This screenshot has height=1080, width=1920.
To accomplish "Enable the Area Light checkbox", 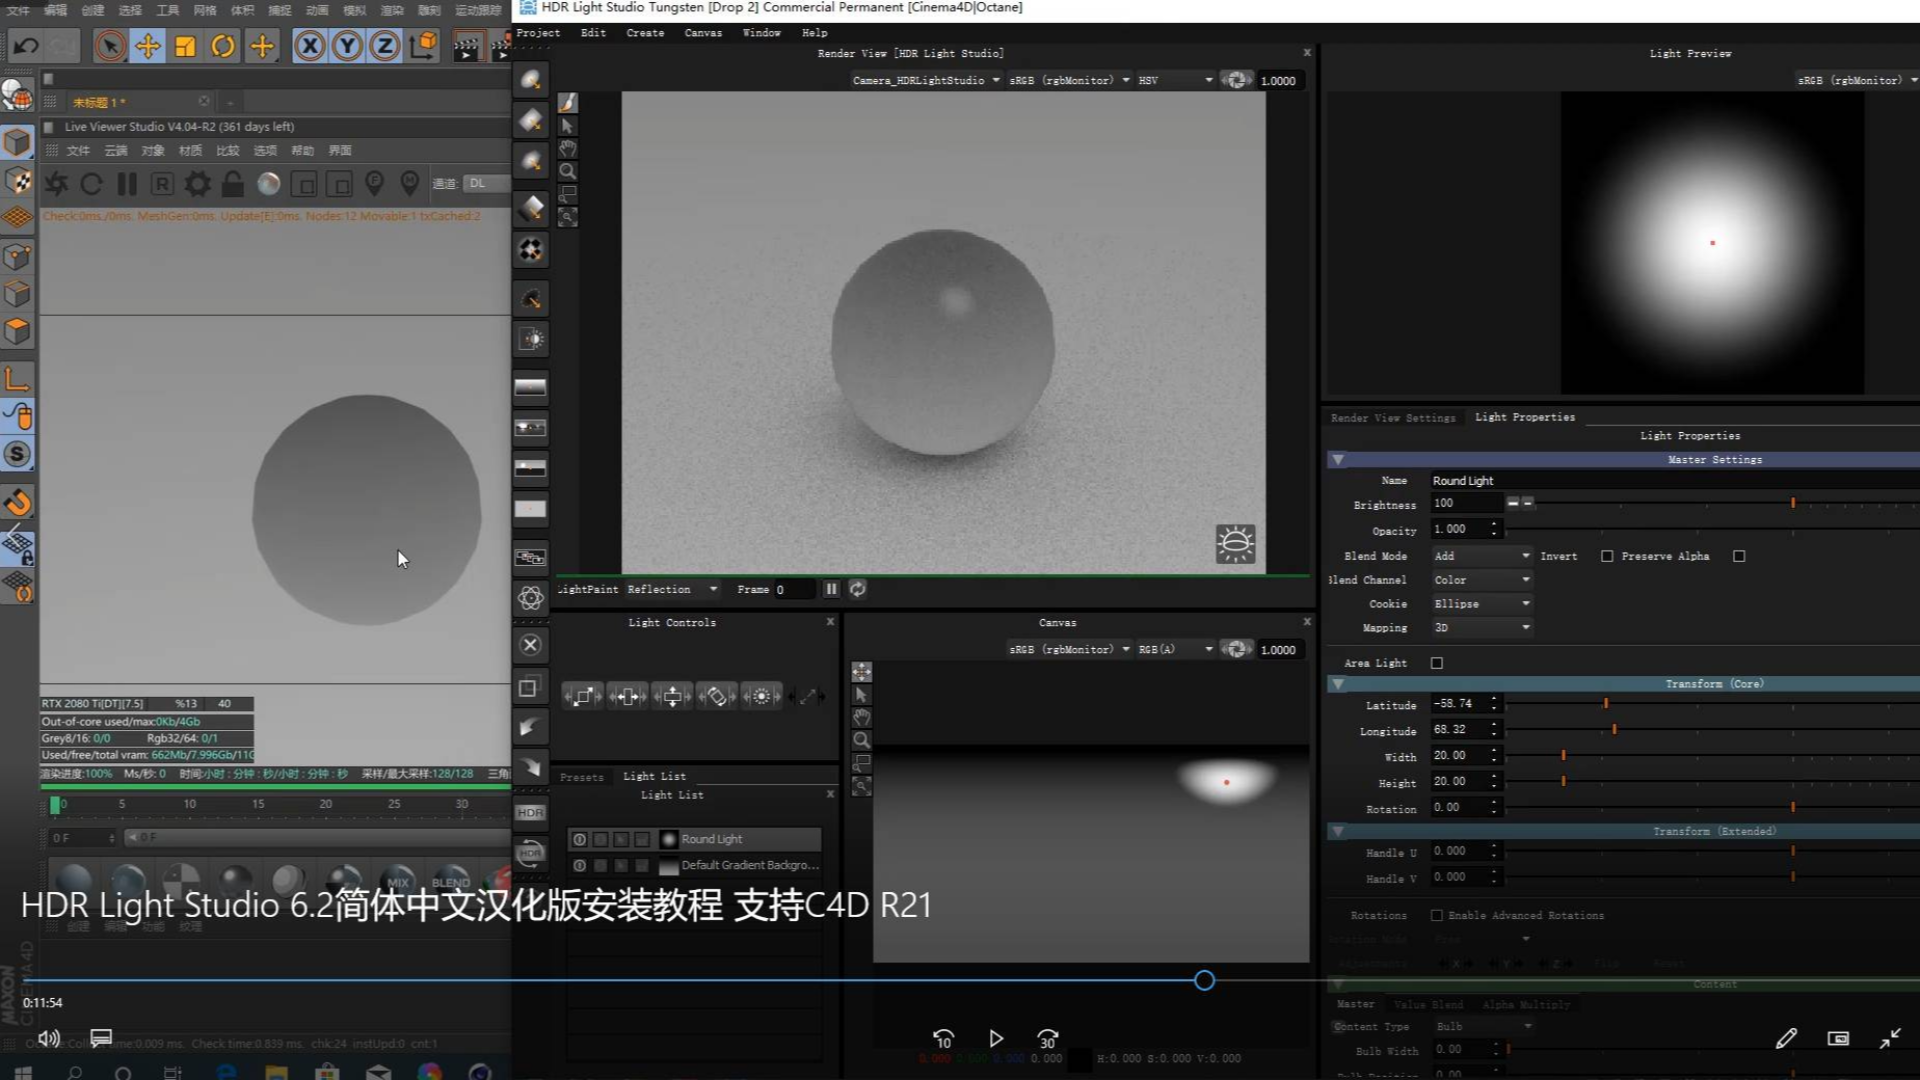I will [1437, 663].
